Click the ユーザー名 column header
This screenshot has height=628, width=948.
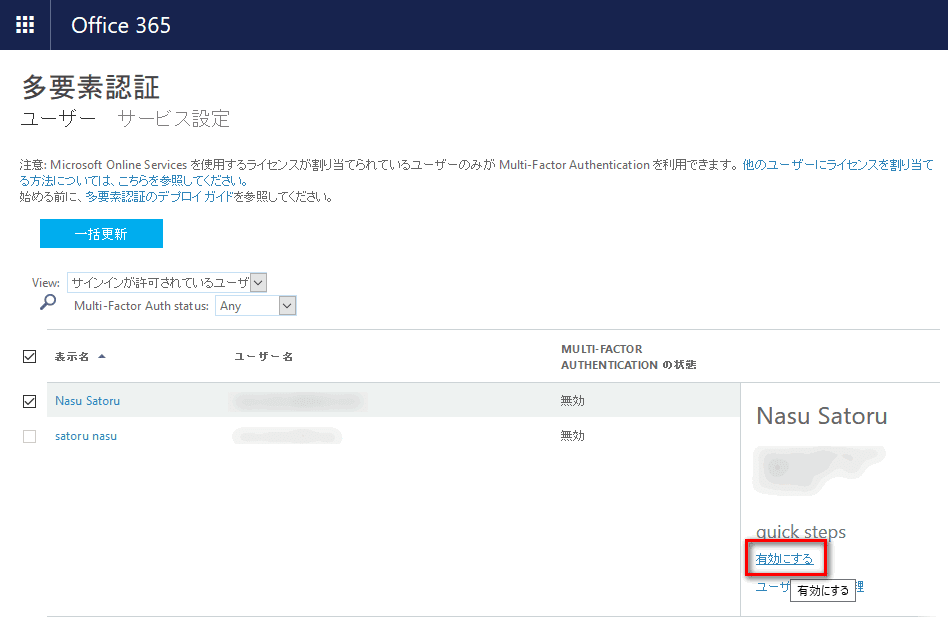point(264,357)
